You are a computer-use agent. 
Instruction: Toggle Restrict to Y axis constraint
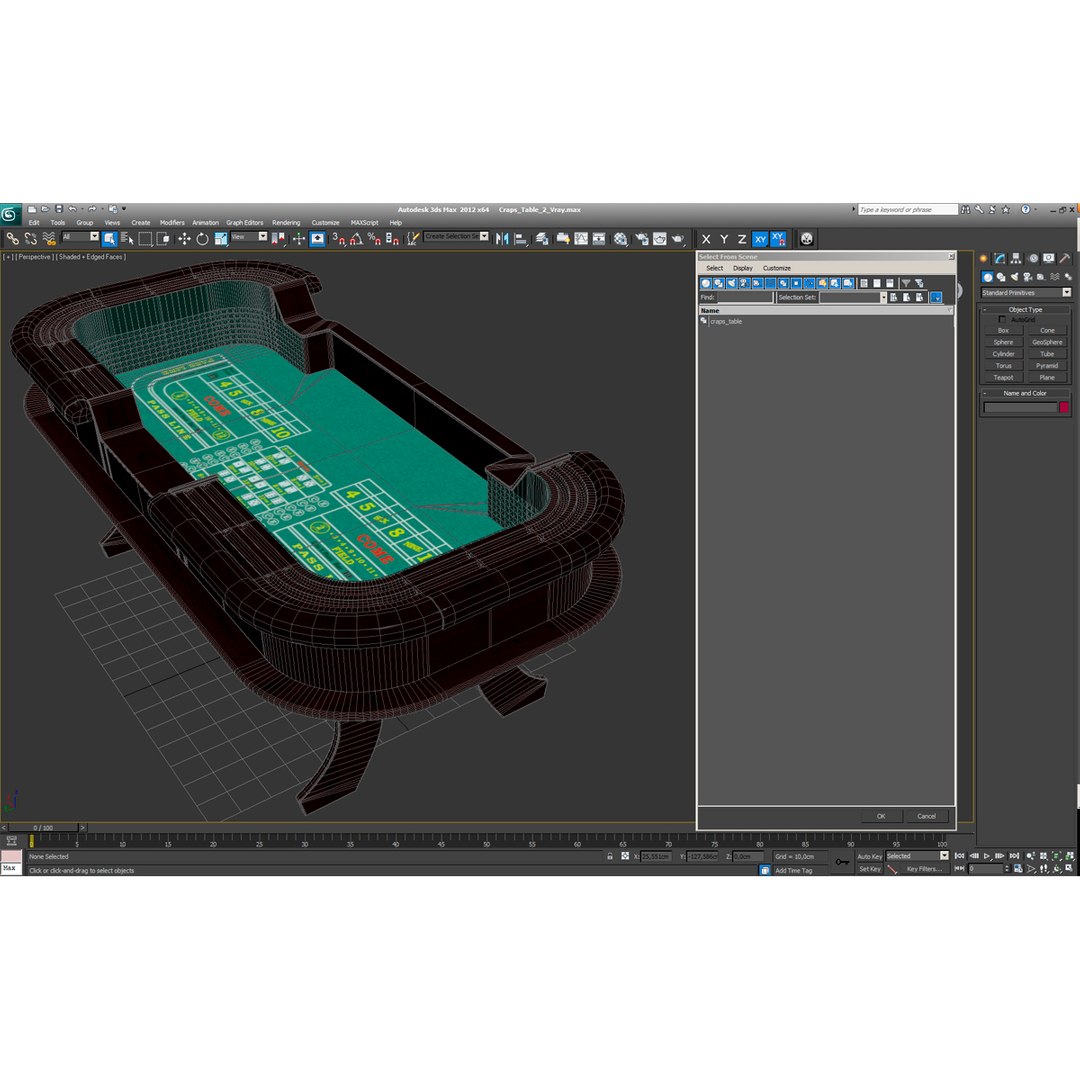point(724,239)
